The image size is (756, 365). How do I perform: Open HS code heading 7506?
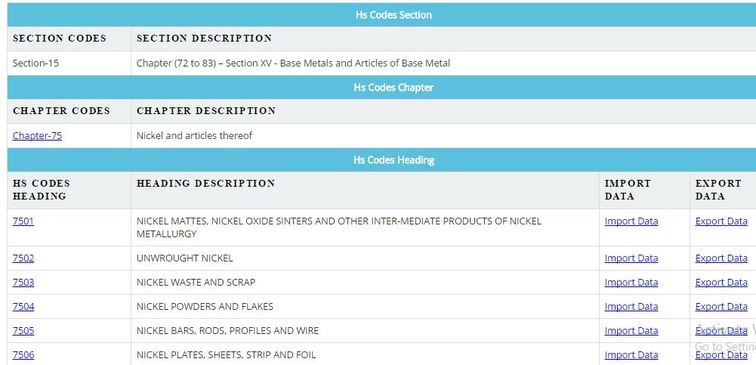(x=23, y=355)
